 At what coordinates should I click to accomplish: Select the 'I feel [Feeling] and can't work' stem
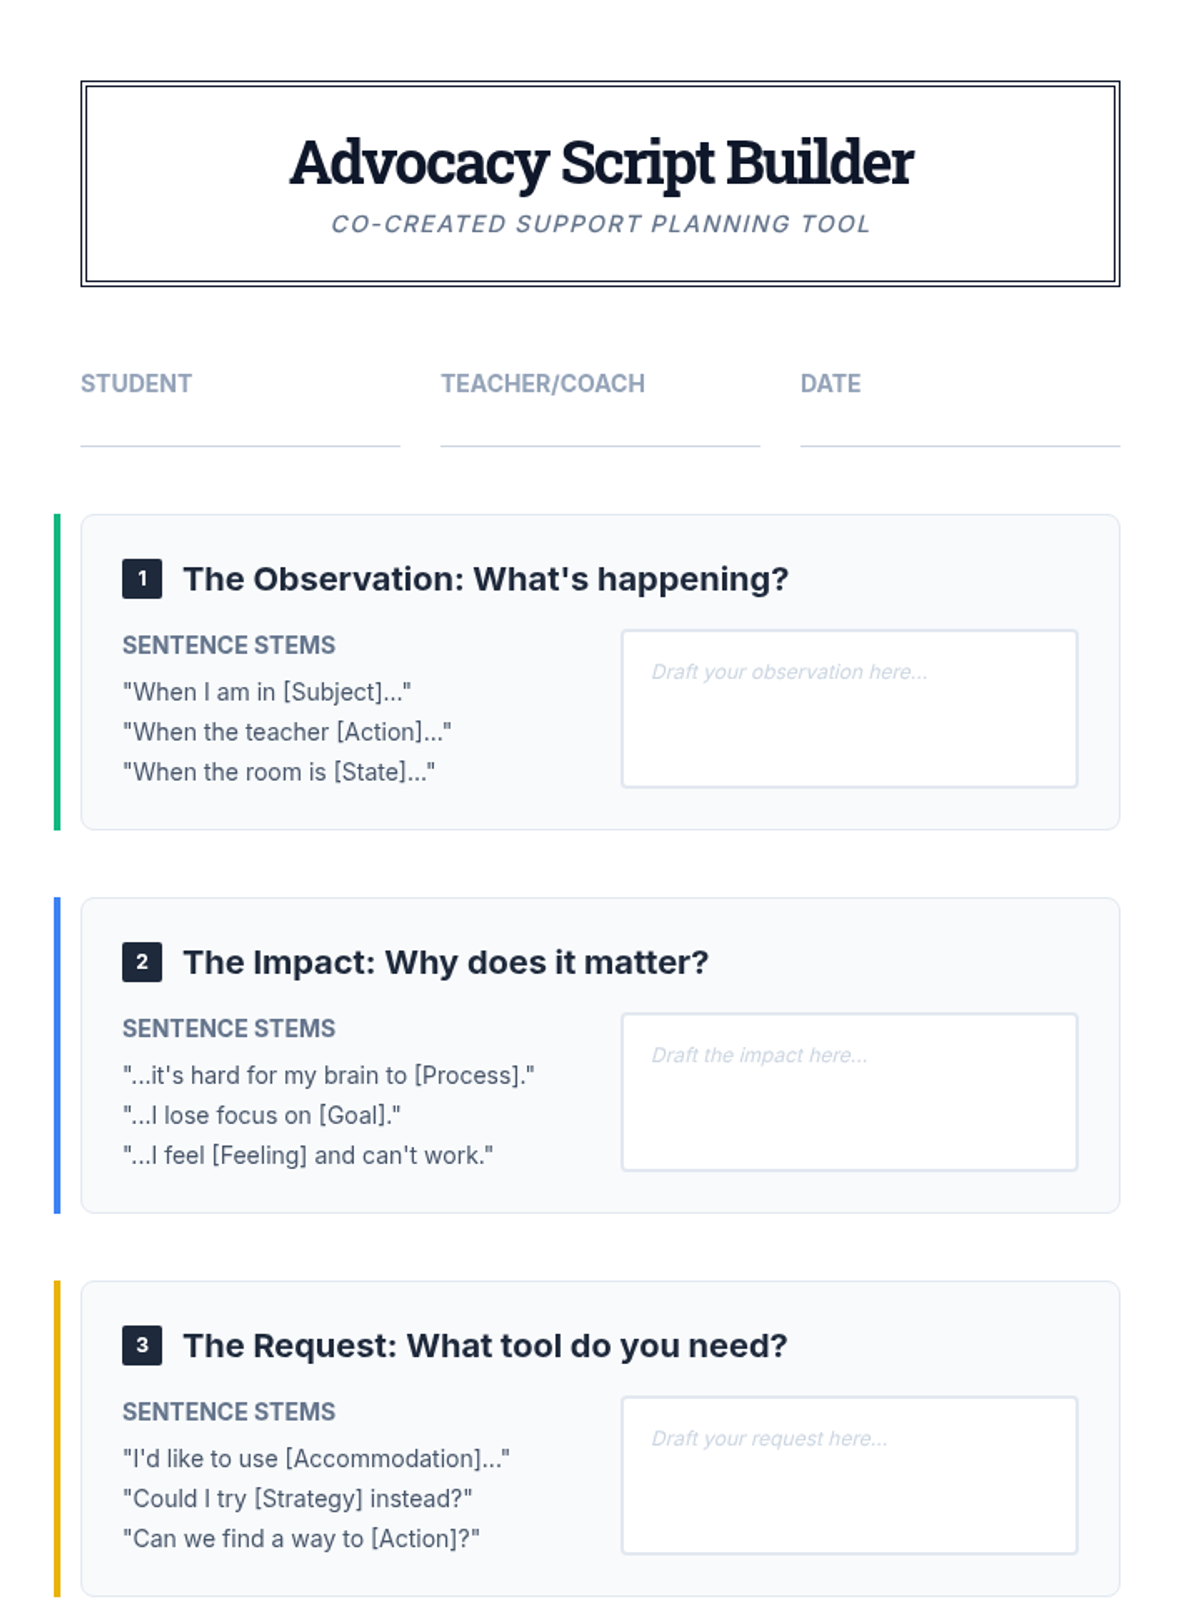(308, 1155)
